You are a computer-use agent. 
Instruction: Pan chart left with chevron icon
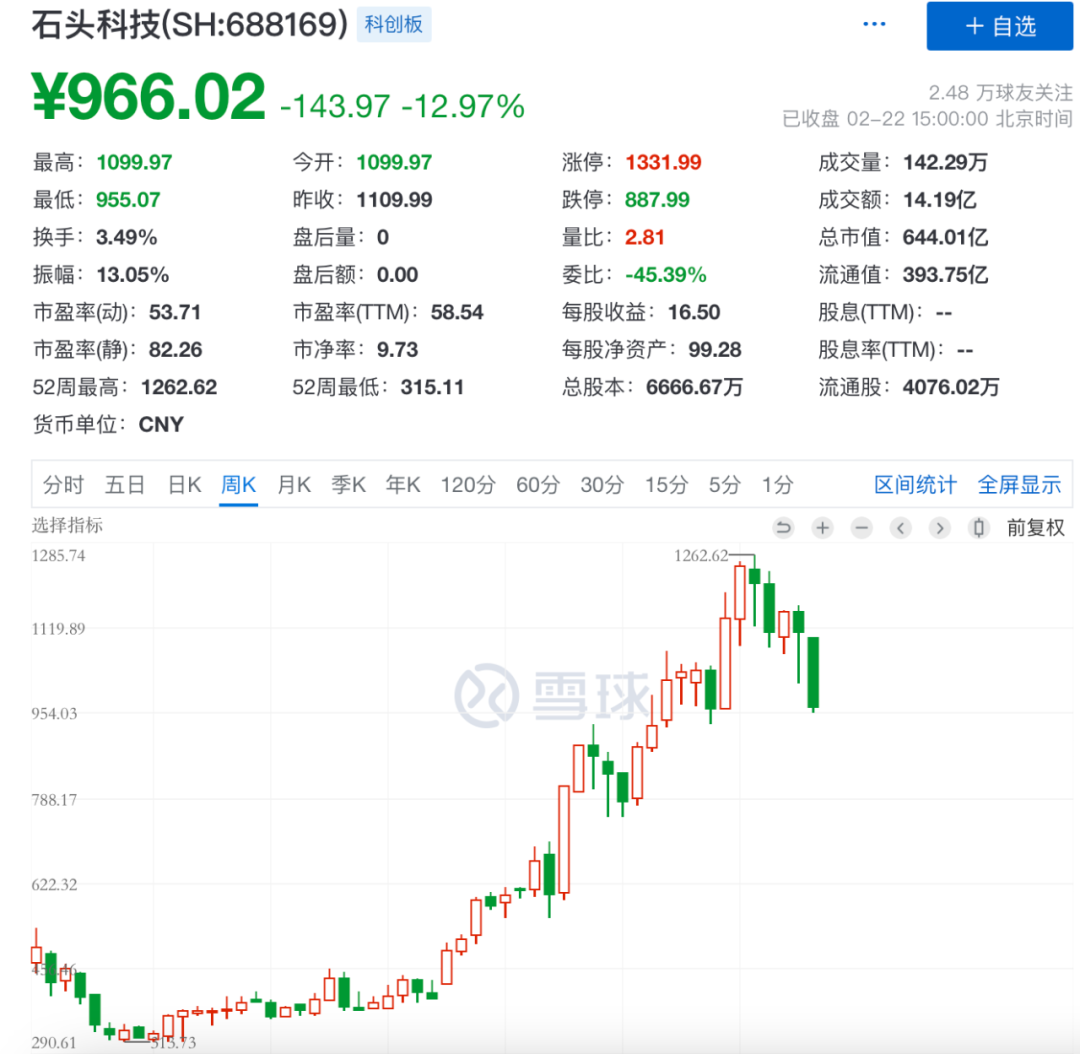click(900, 528)
